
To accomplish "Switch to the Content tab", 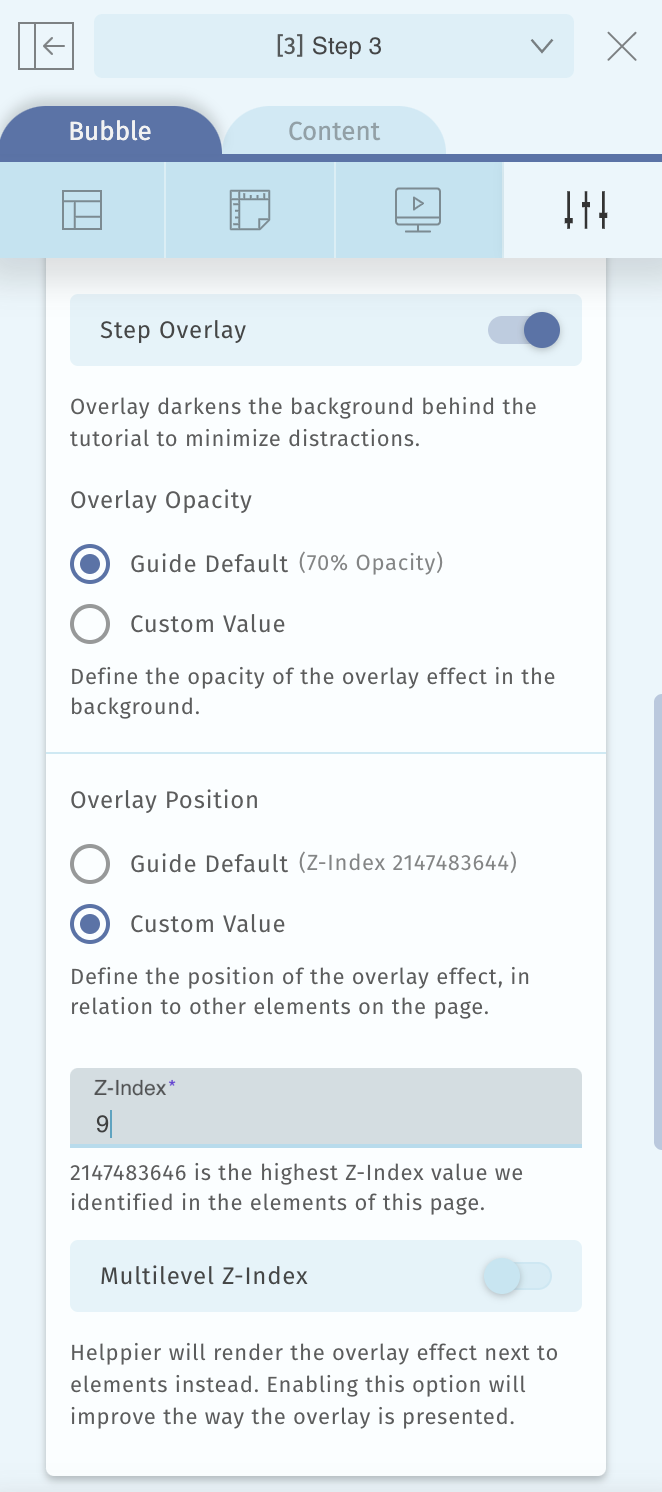I will (x=334, y=132).
